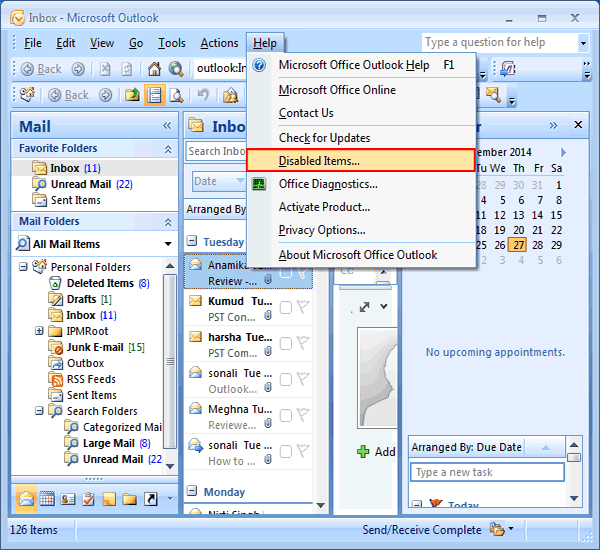
Task: Click the Type a question for help box
Action: [501, 43]
